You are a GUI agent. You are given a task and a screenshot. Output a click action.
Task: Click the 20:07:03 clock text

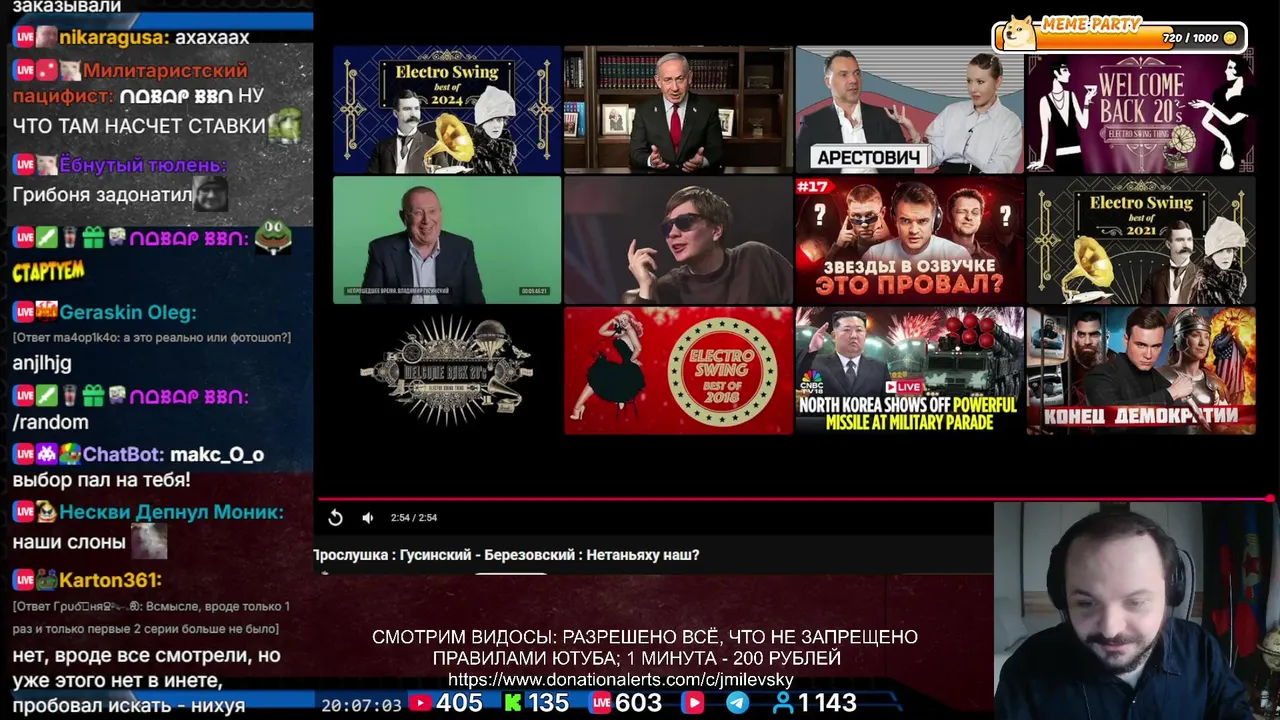pos(362,705)
